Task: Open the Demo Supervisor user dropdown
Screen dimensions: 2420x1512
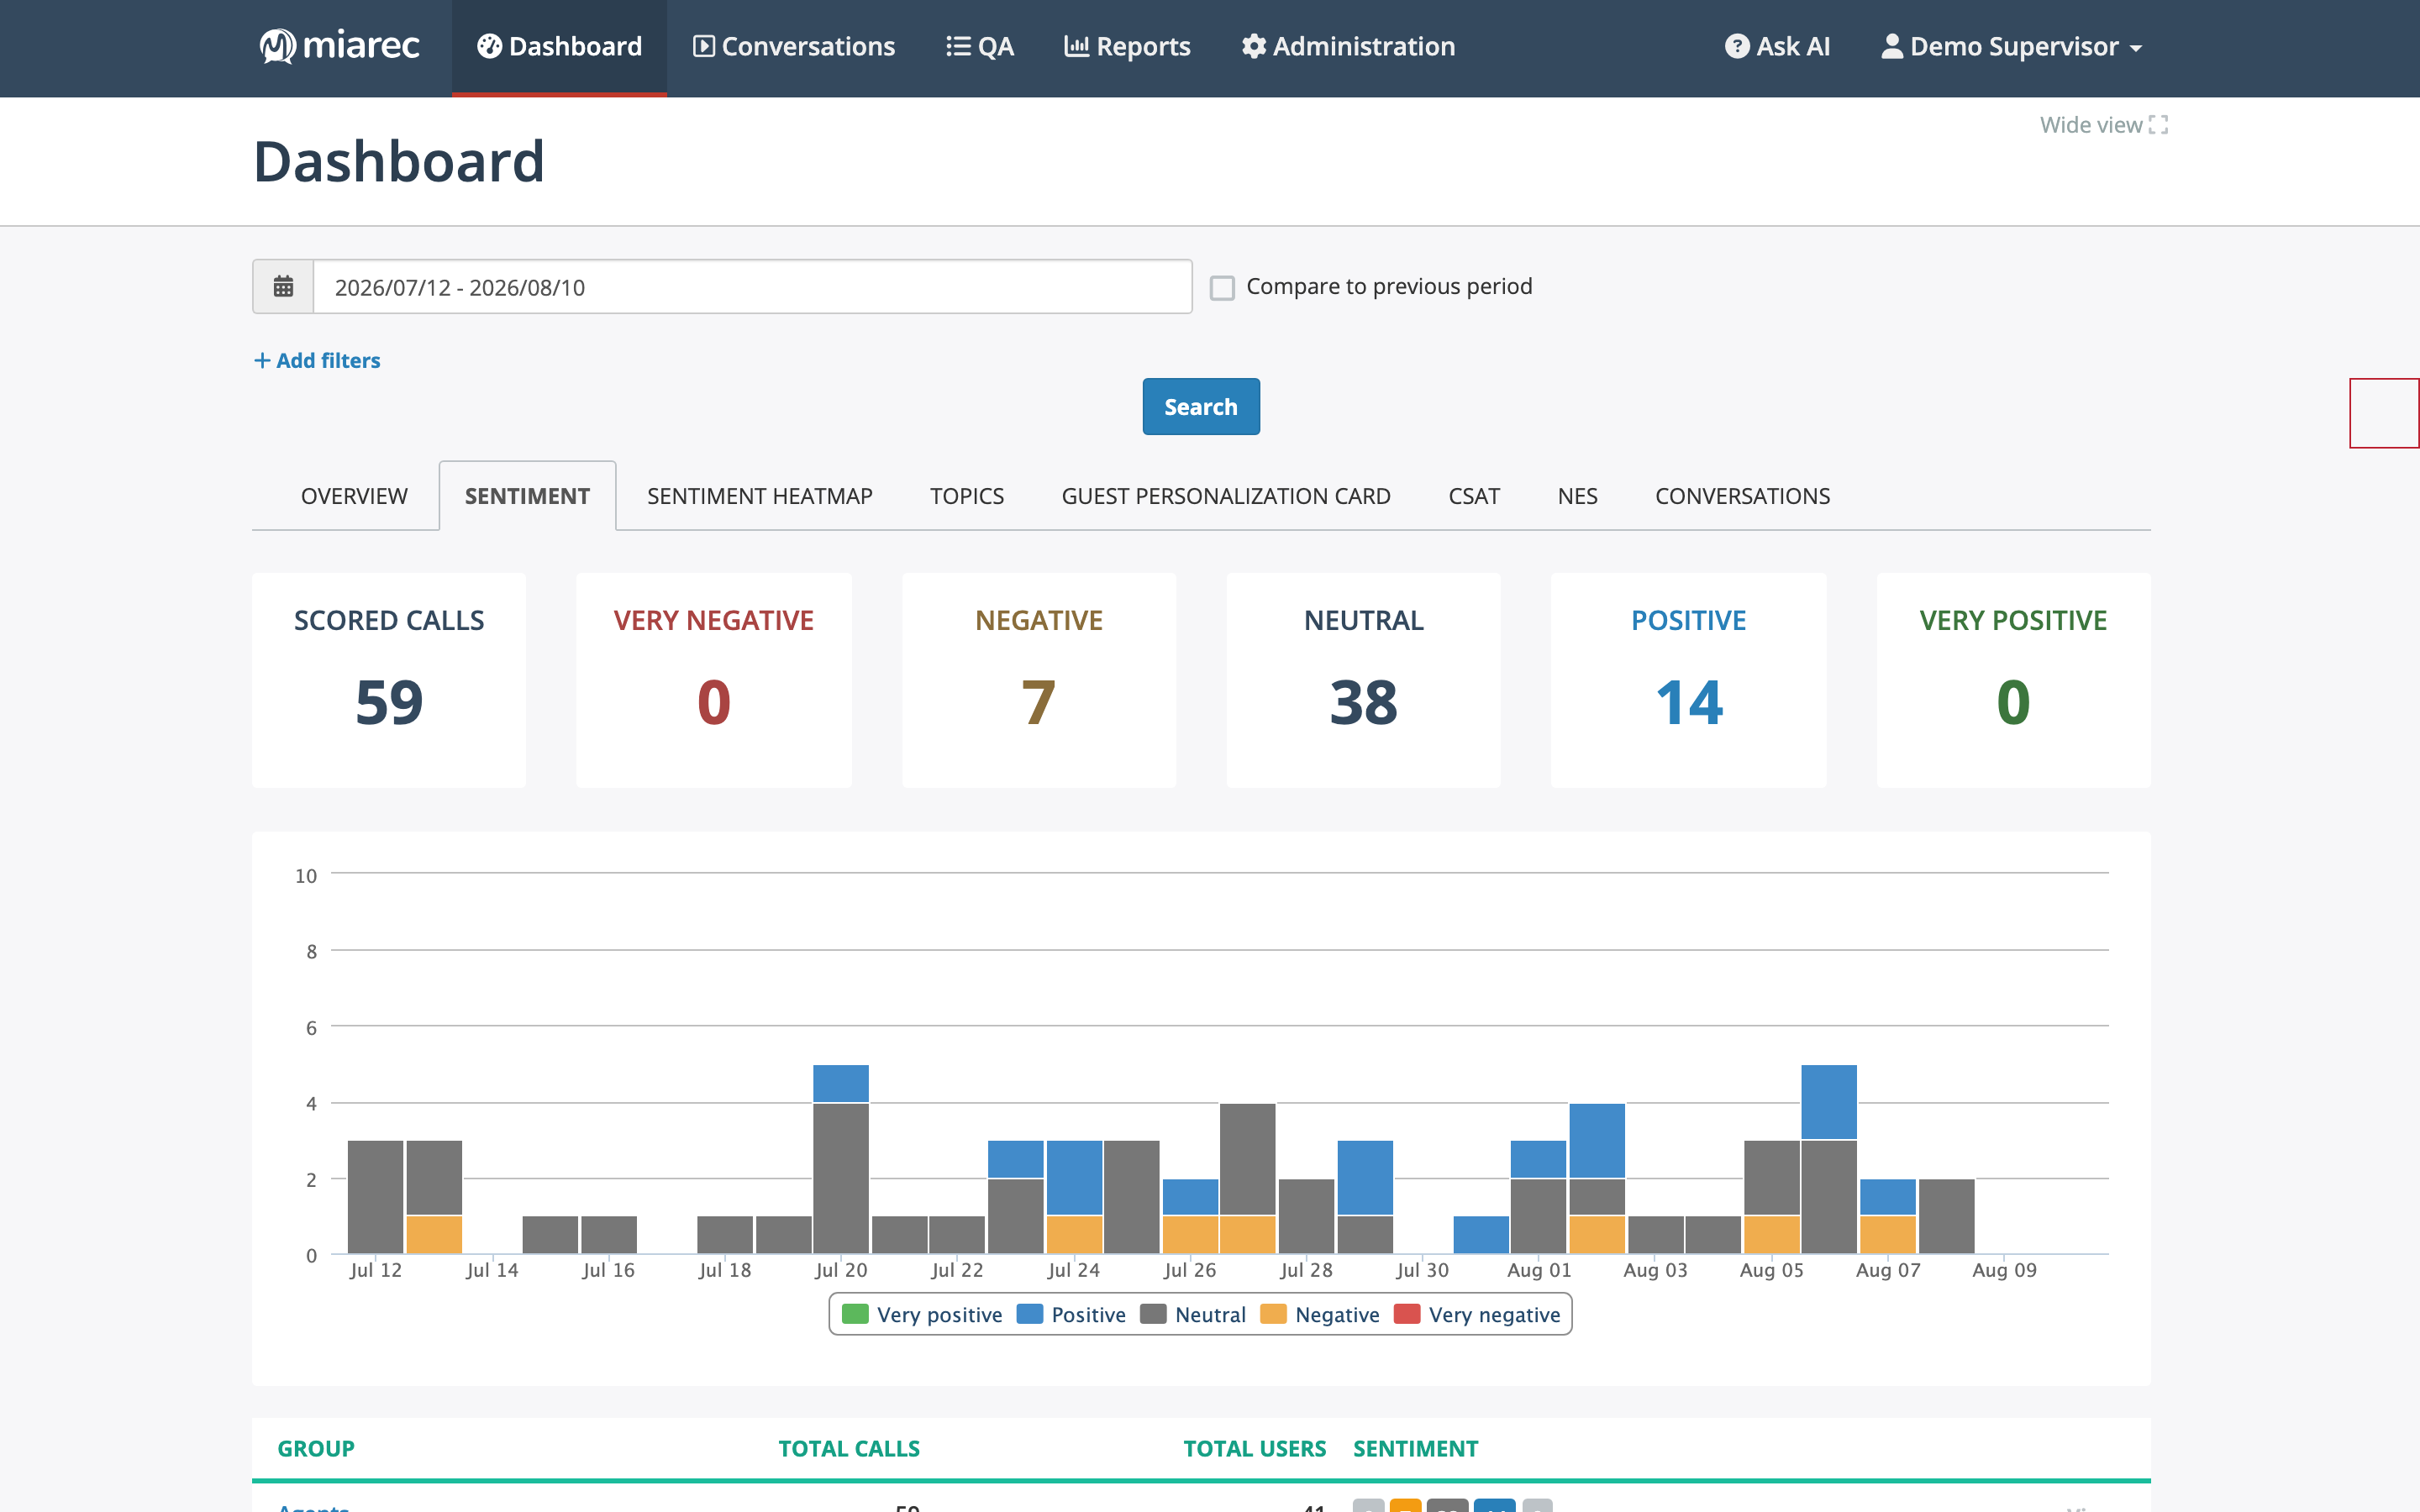Action: [2012, 46]
